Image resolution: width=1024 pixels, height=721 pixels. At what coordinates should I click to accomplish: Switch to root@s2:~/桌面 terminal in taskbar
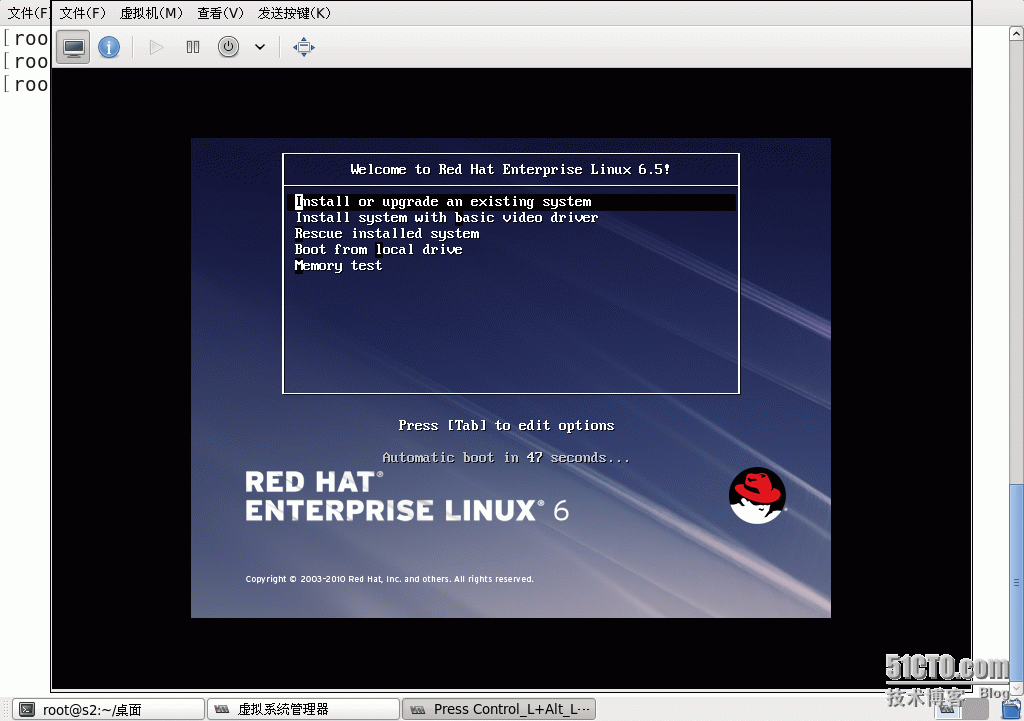[x=108, y=709]
